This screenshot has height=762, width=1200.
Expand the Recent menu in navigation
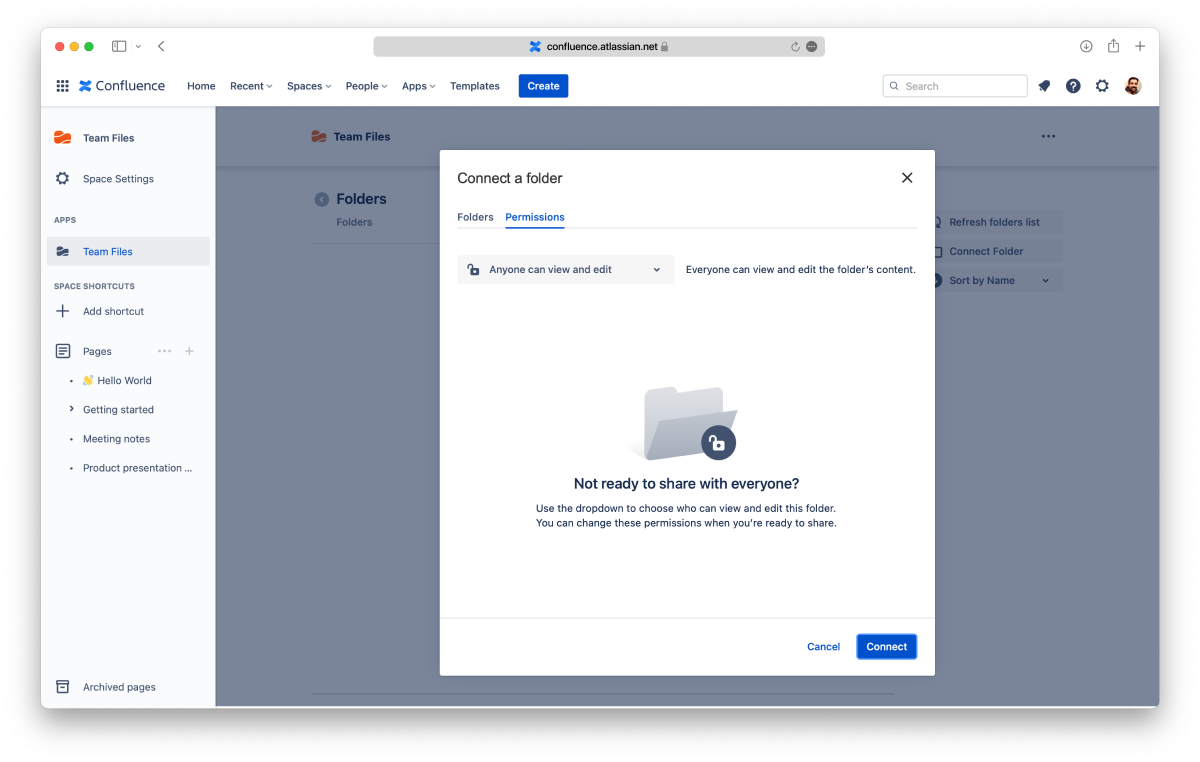click(251, 86)
